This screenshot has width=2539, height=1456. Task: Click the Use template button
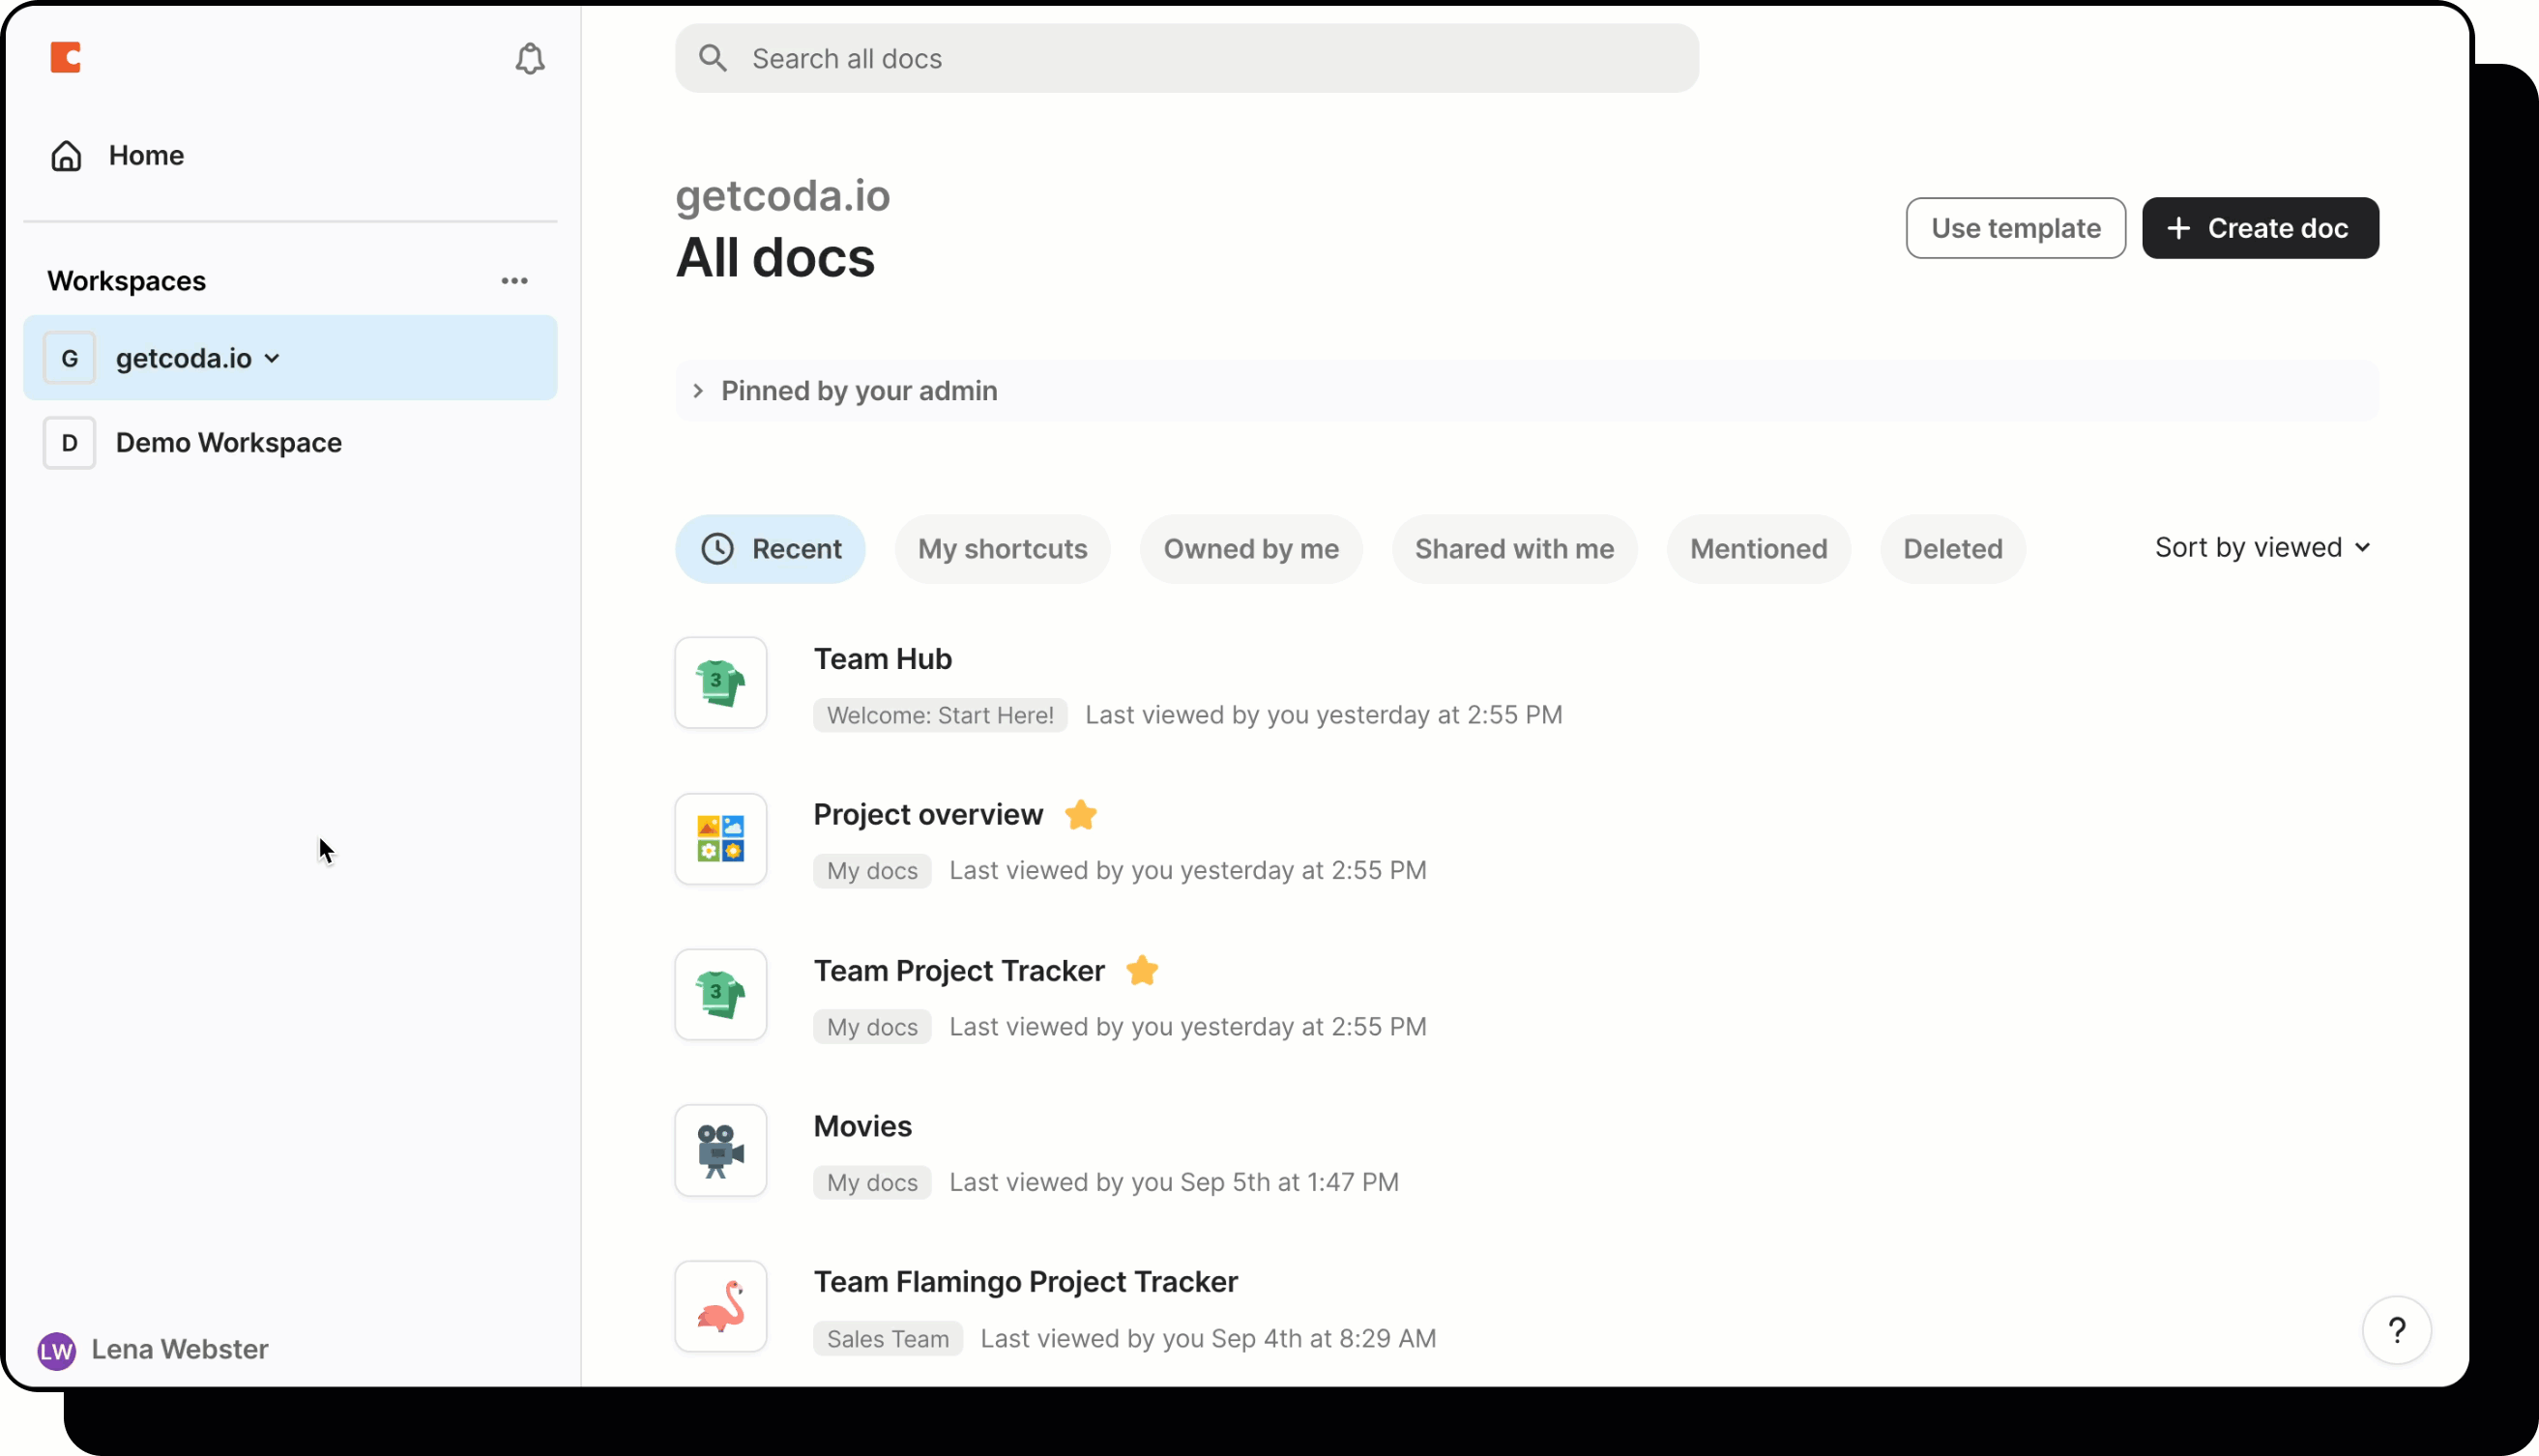click(x=2014, y=228)
